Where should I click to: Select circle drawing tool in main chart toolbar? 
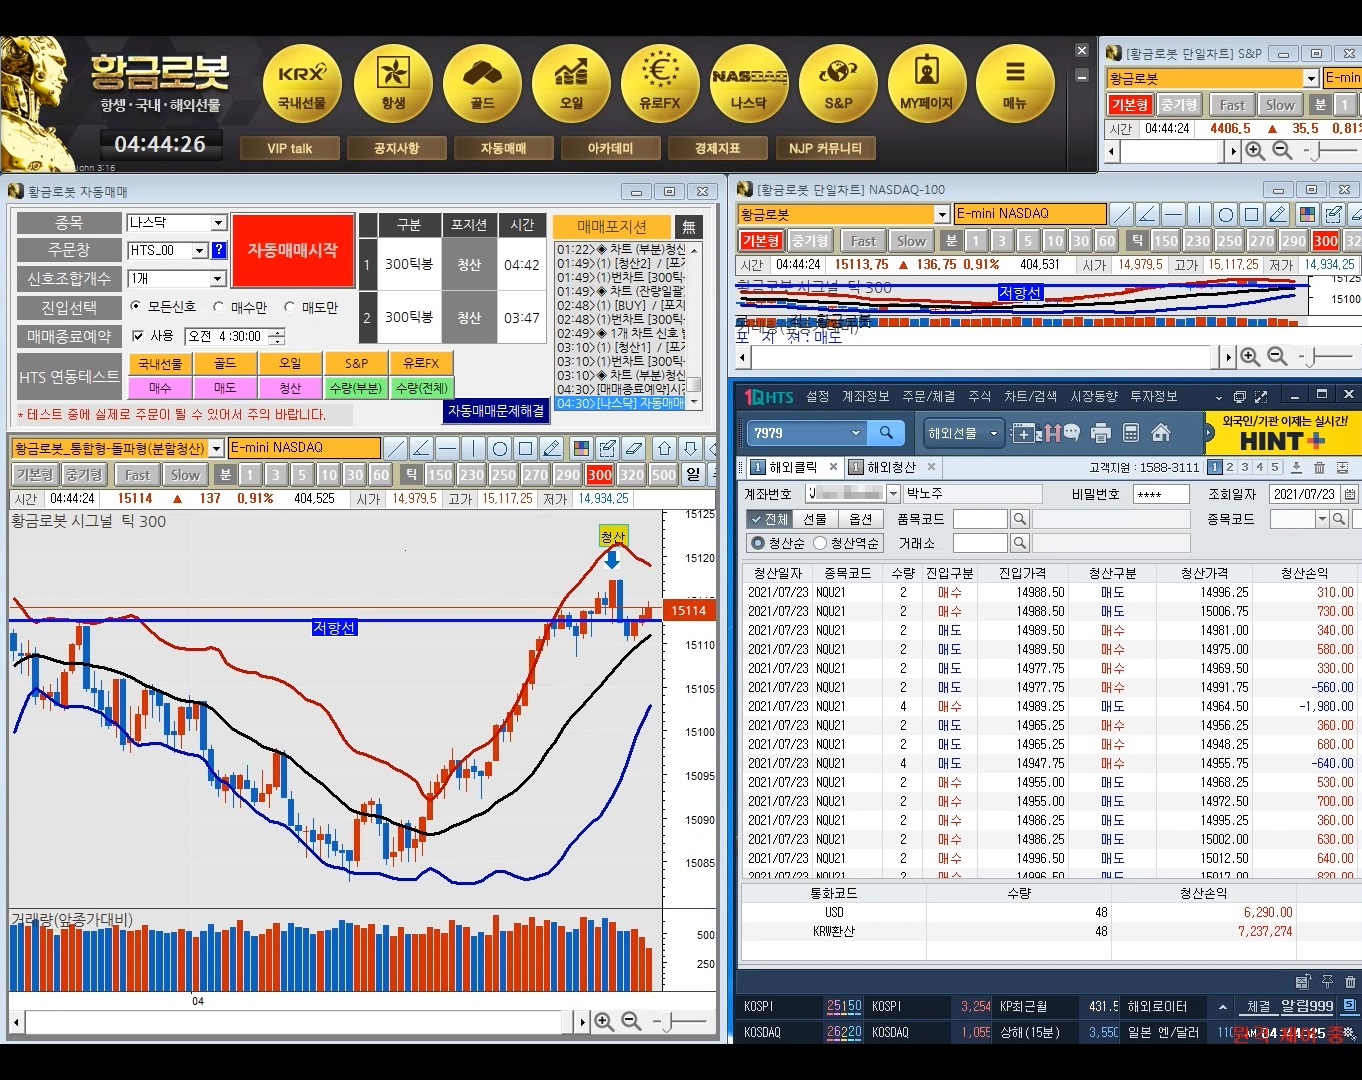click(x=500, y=448)
